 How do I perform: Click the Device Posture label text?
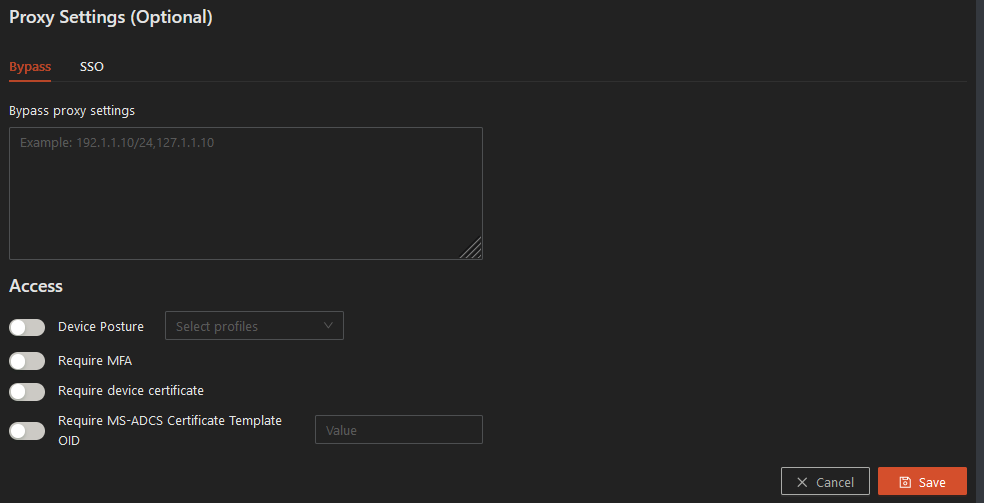click(x=101, y=327)
